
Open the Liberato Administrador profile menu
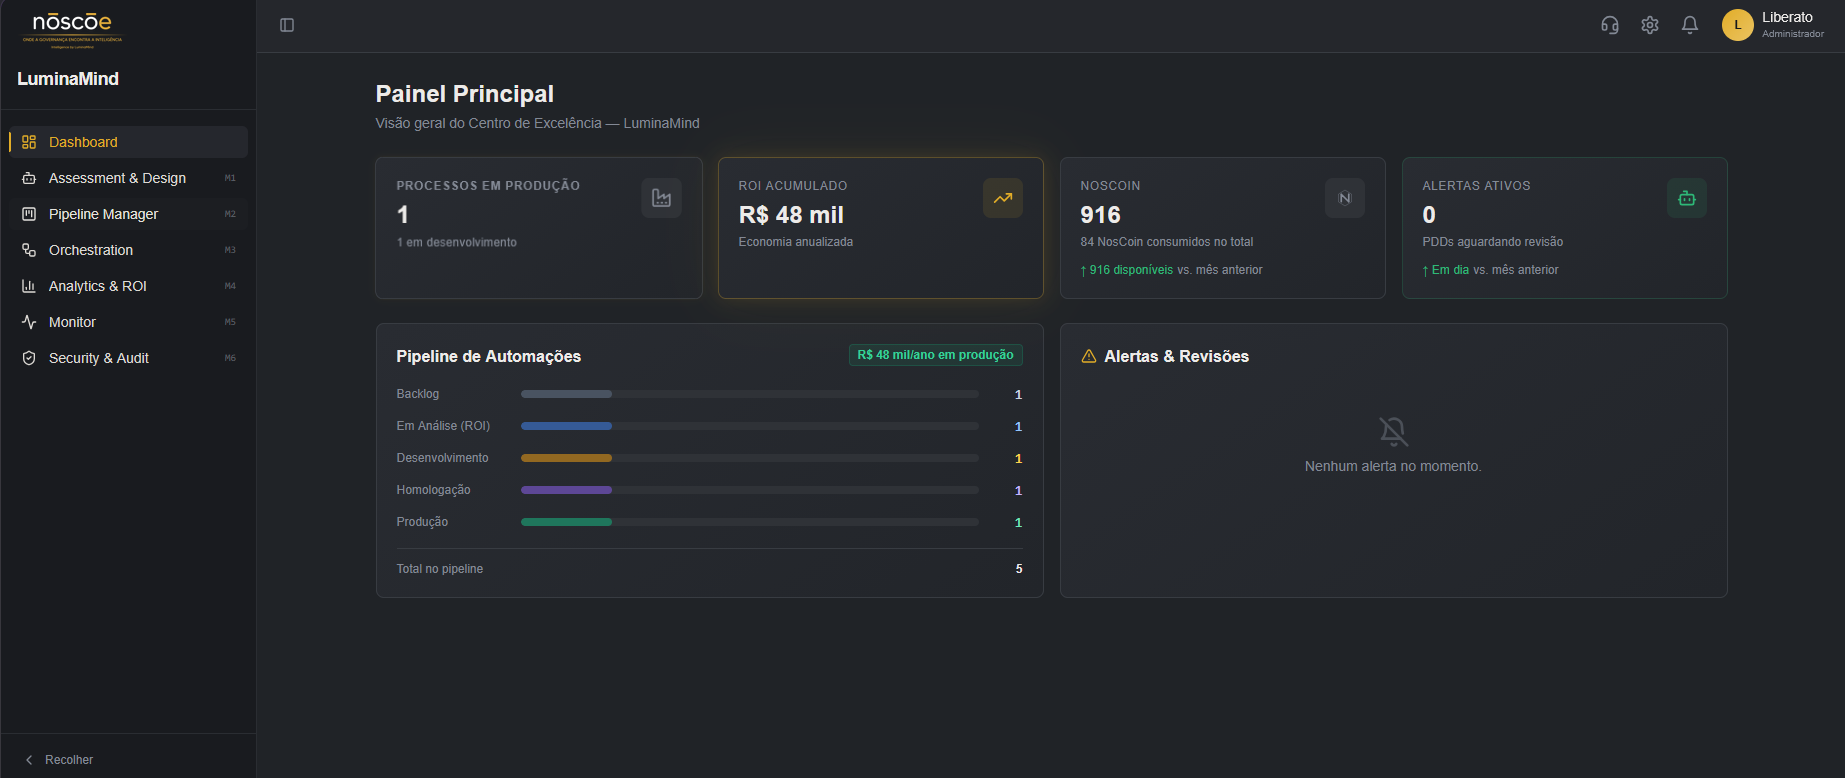click(x=1774, y=25)
